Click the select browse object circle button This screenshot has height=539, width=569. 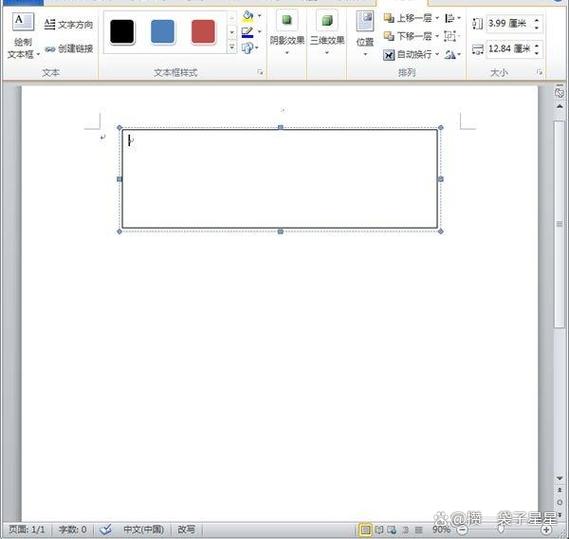[x=559, y=502]
